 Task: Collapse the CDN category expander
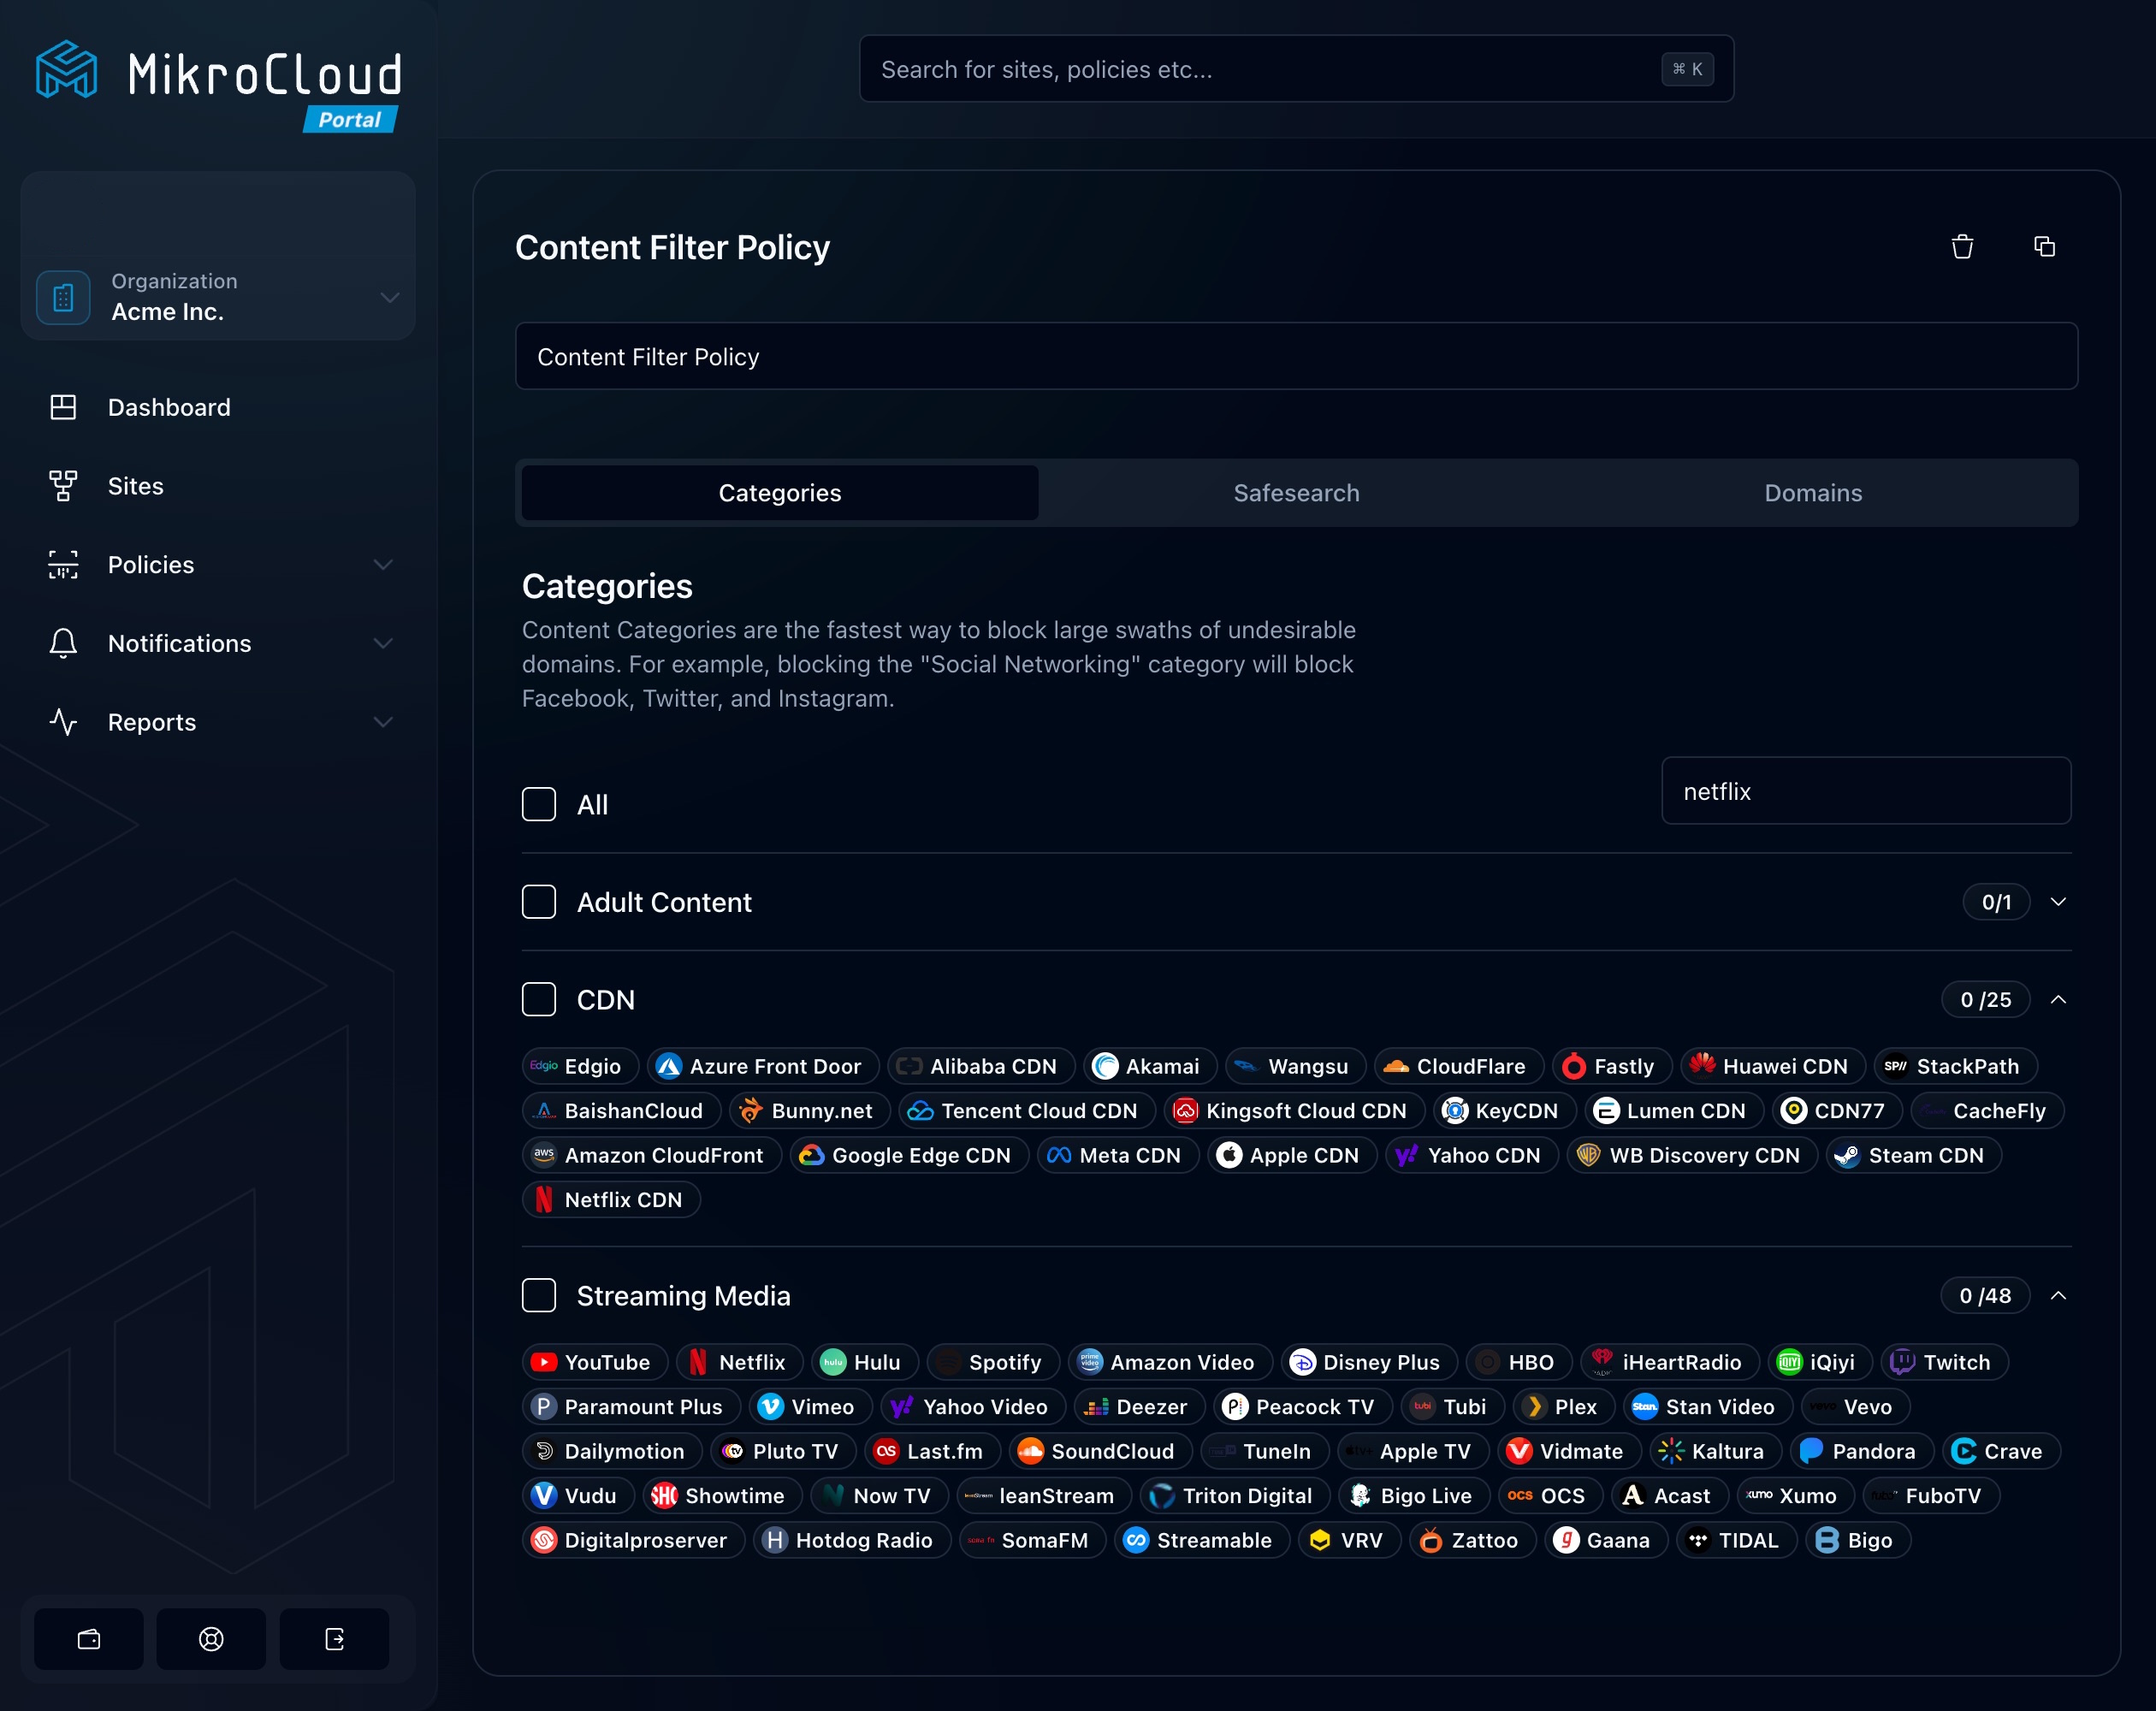[x=2058, y=1001]
